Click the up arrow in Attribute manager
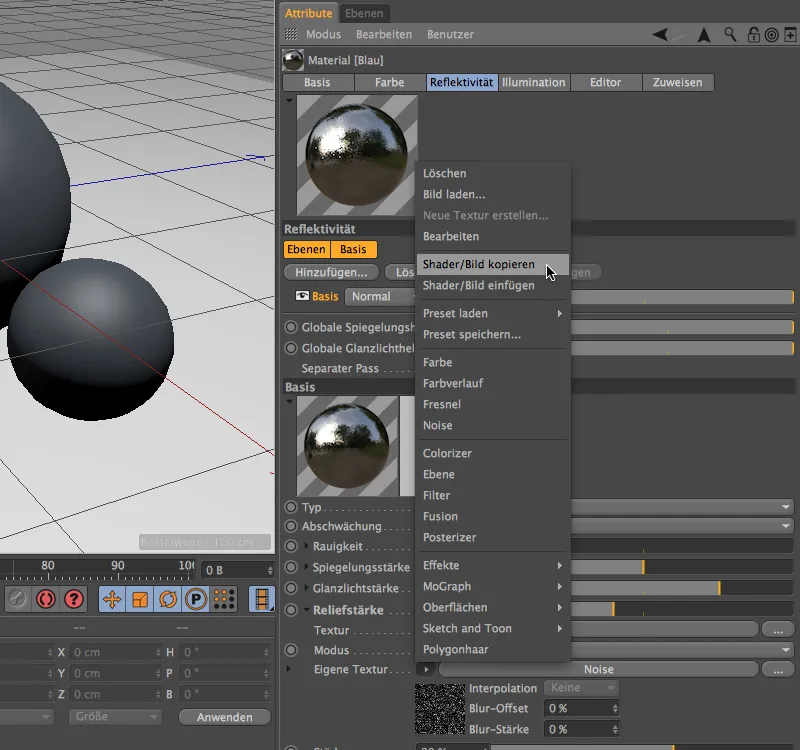 coord(704,35)
